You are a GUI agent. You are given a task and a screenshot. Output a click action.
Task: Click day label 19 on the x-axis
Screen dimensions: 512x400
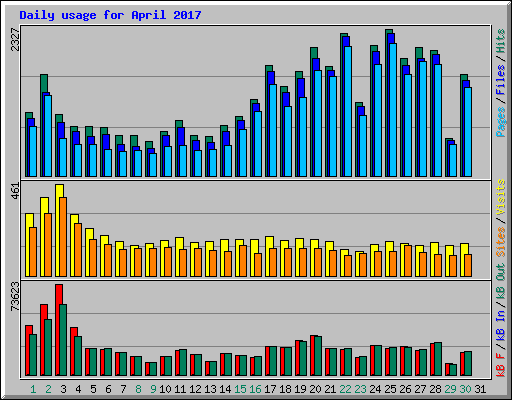[300, 389]
